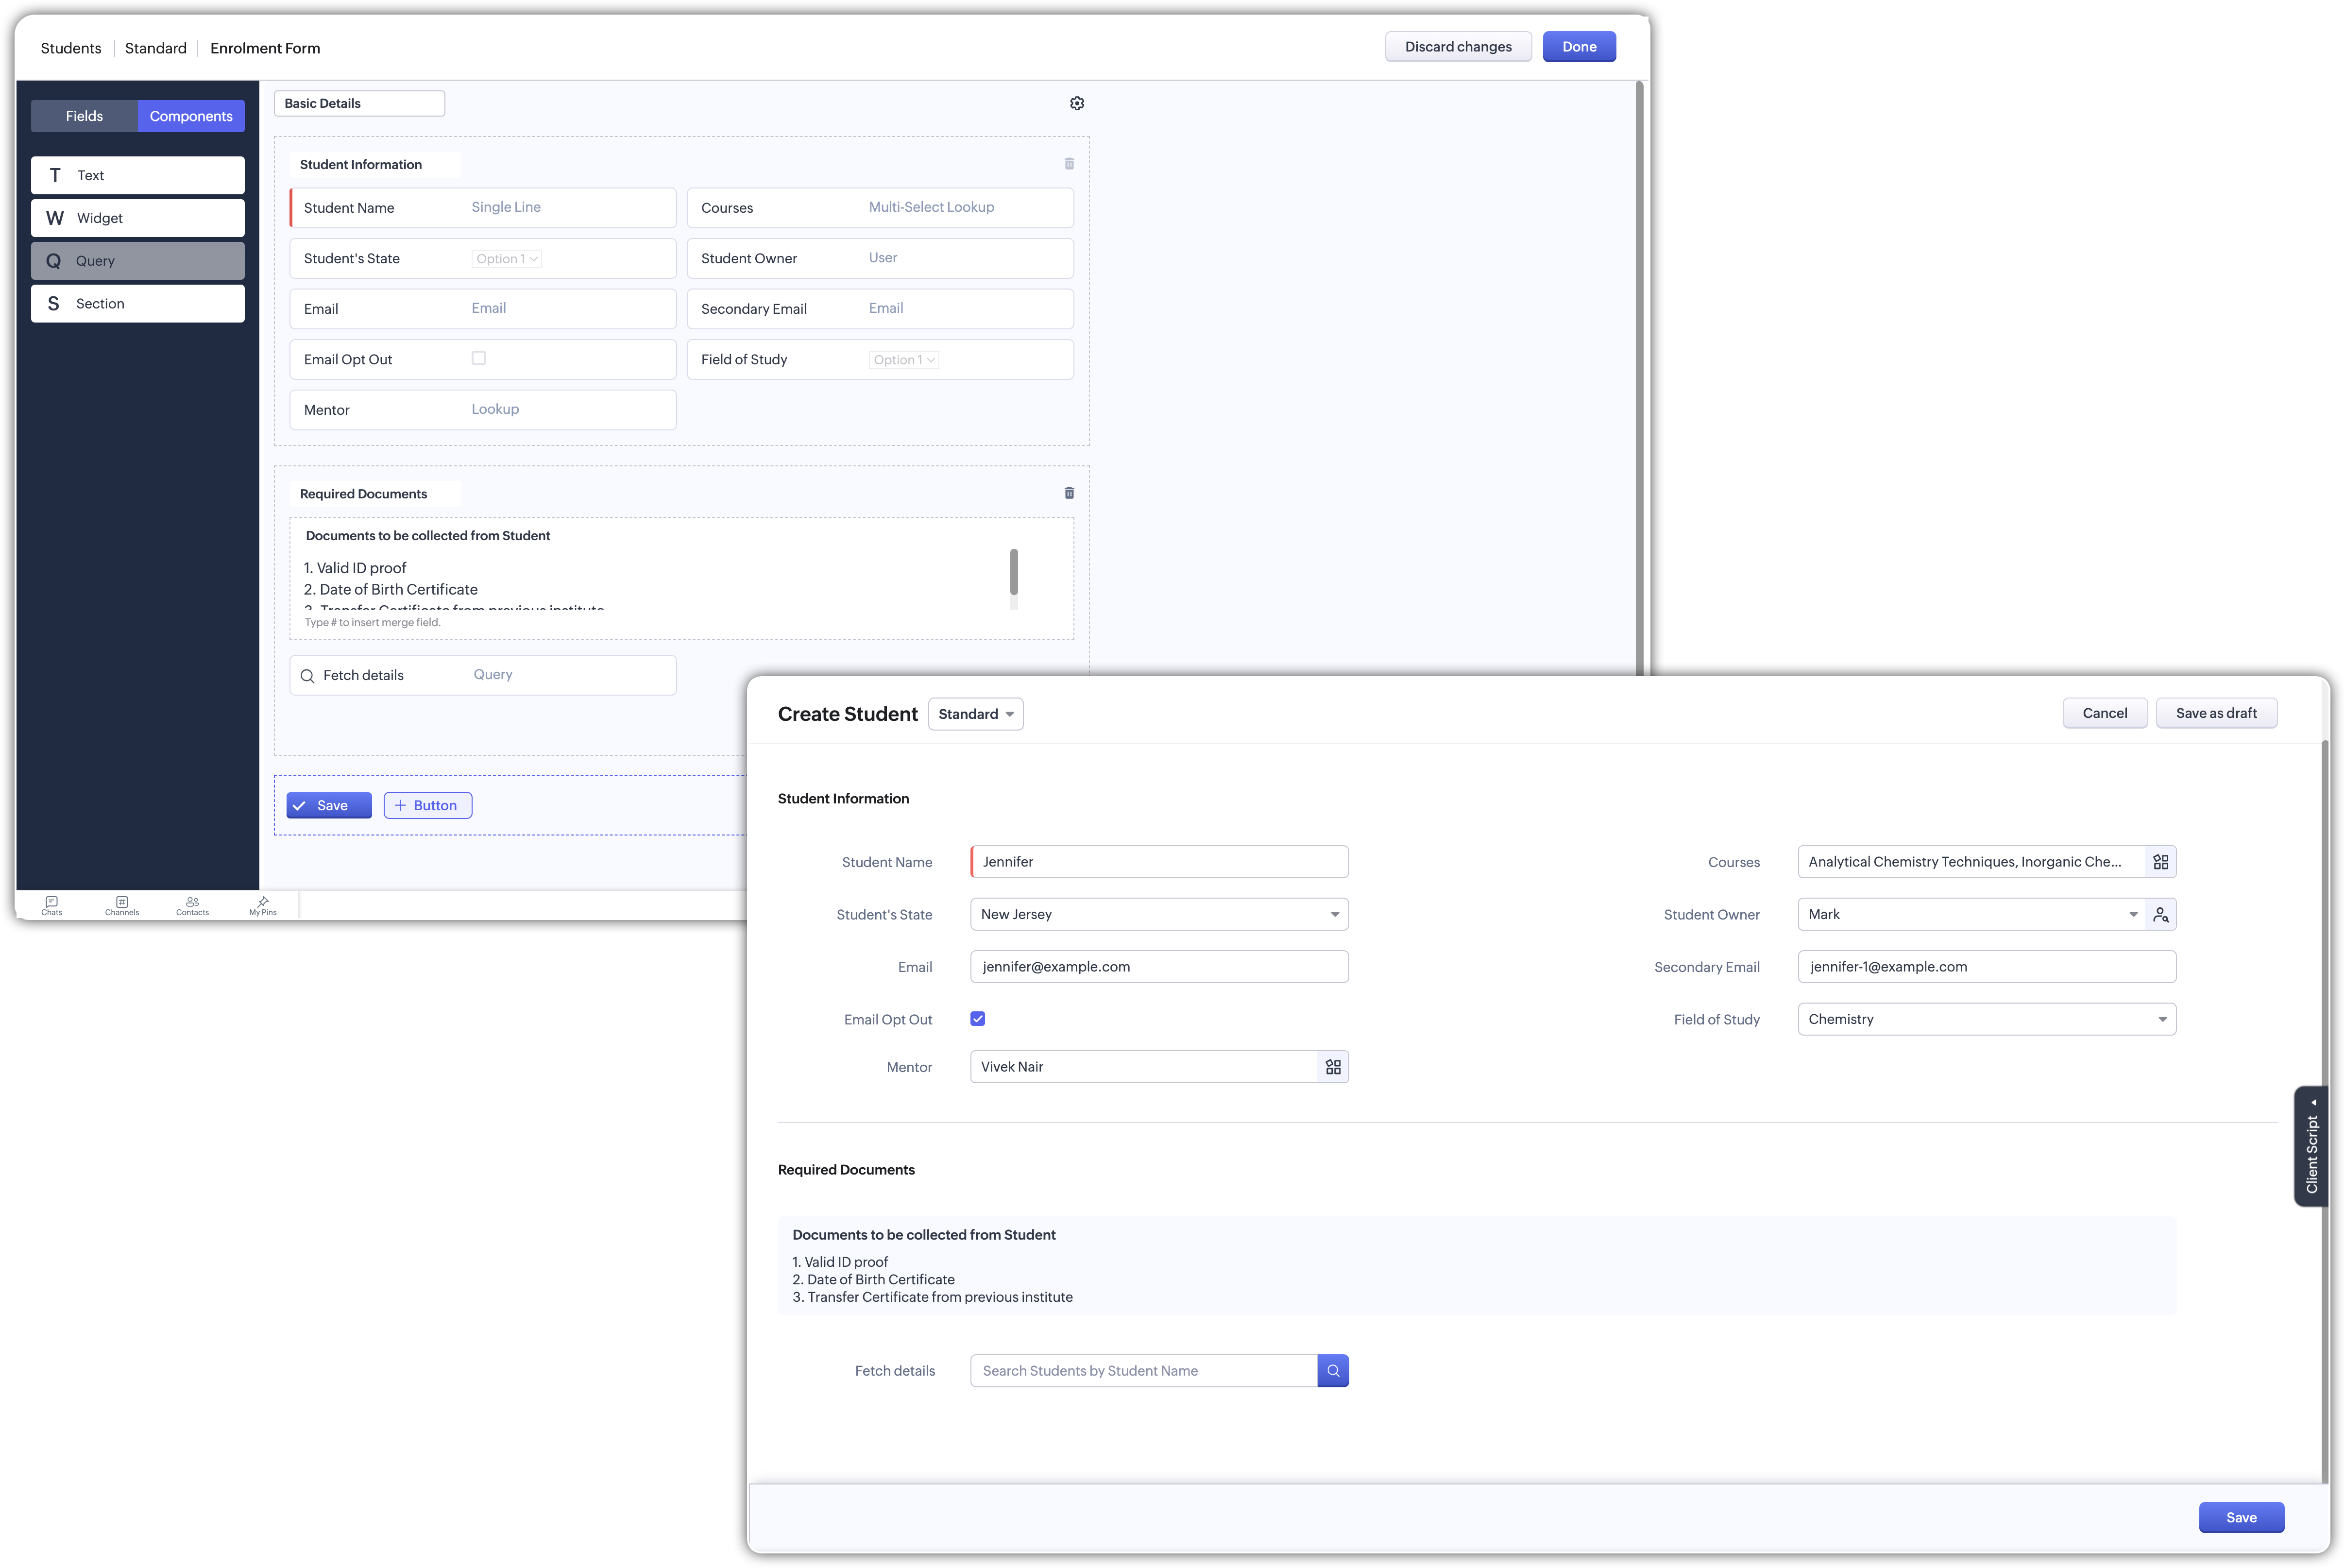Click Save as draft button
The width and height of the screenshot is (2345, 1568).
[x=2216, y=713]
